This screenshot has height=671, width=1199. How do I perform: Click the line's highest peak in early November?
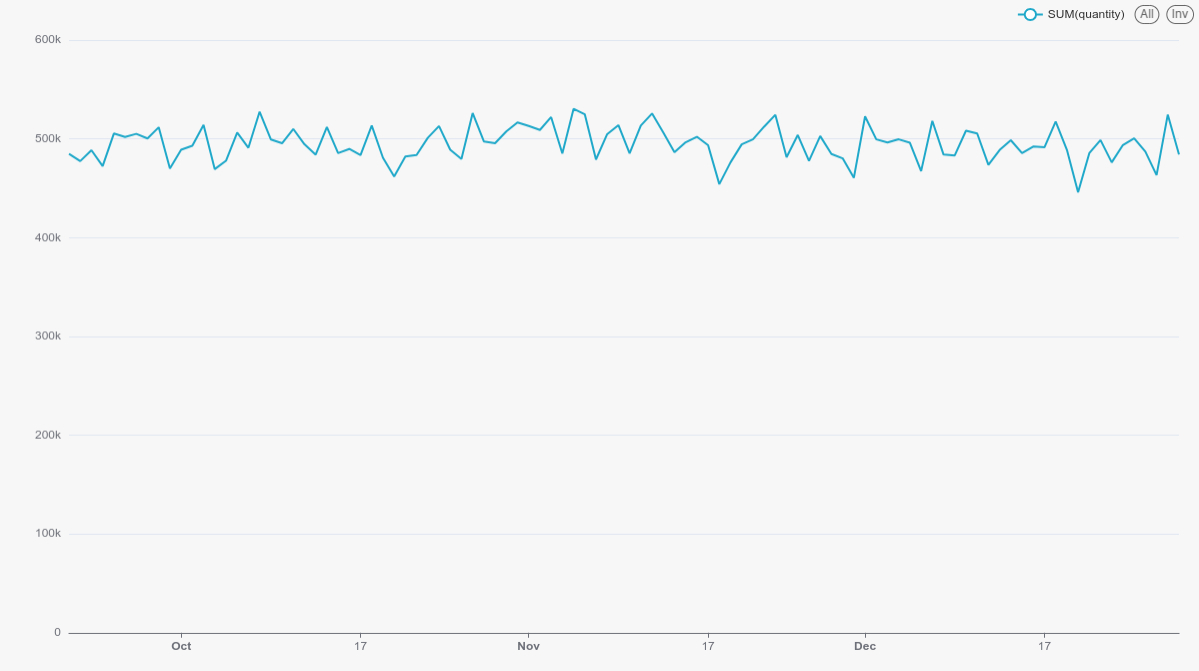click(x=573, y=109)
